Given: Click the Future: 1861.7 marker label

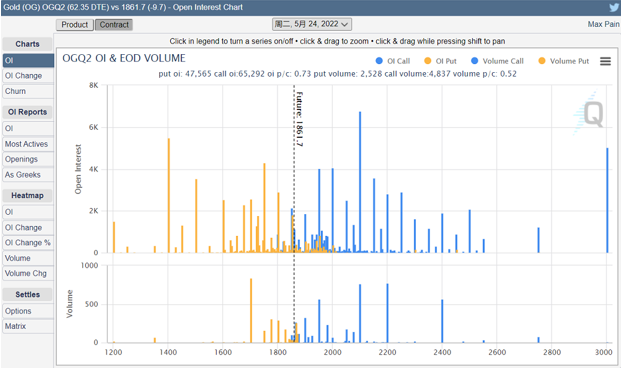Looking at the screenshot, I should point(299,119).
